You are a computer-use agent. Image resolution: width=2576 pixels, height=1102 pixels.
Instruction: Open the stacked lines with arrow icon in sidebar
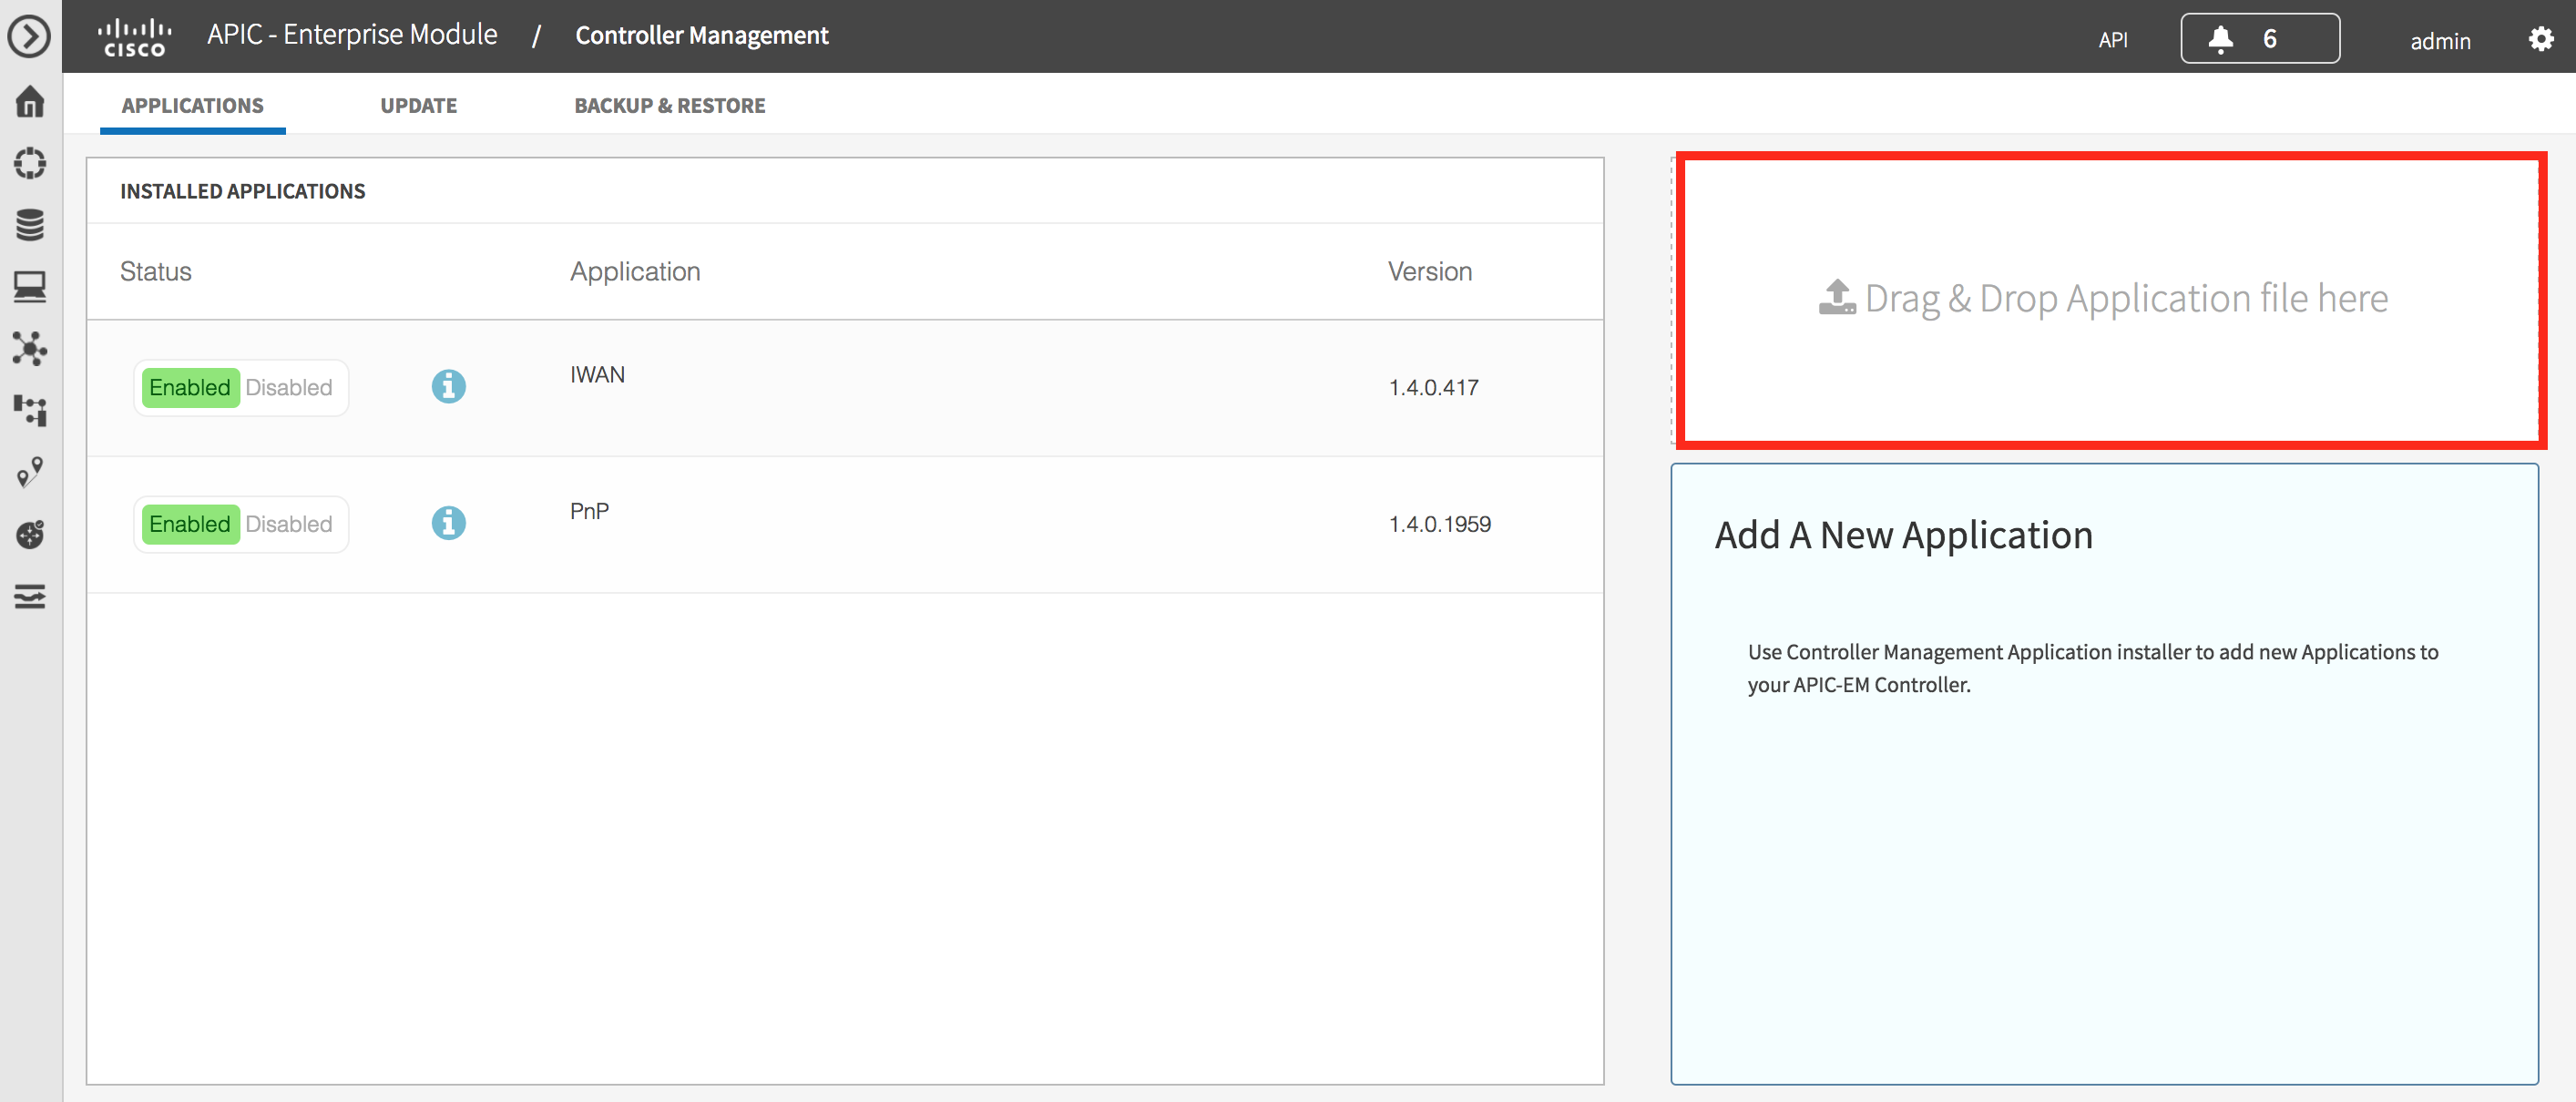[30, 597]
